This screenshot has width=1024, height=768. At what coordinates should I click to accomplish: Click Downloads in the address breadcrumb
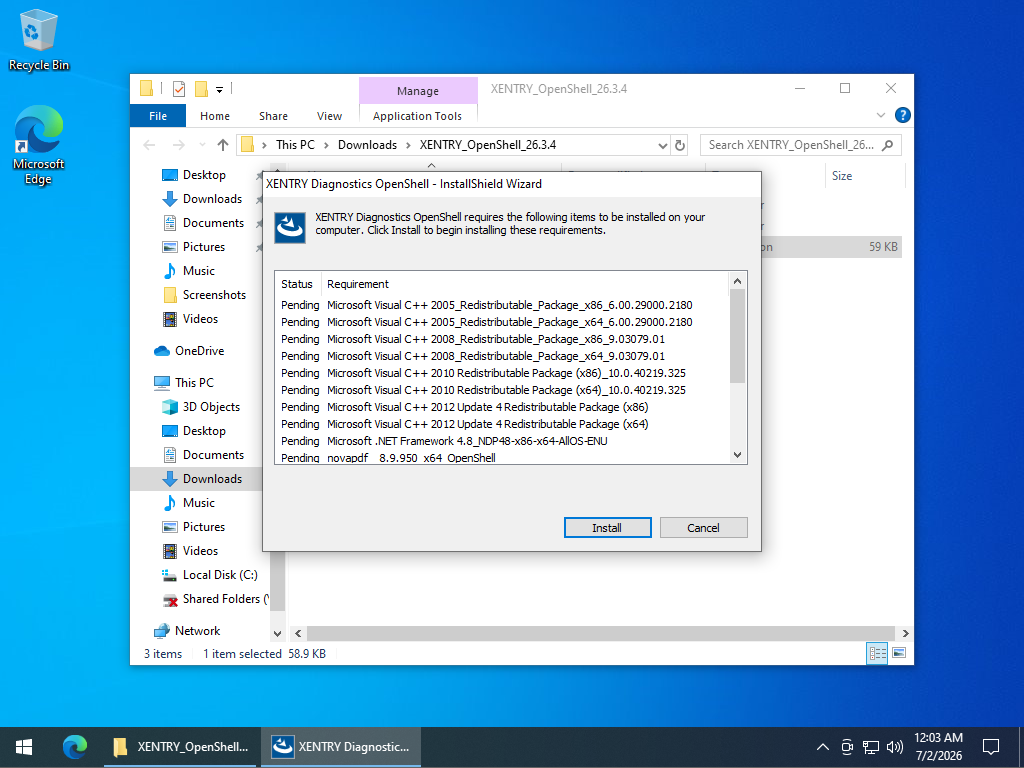click(x=367, y=145)
